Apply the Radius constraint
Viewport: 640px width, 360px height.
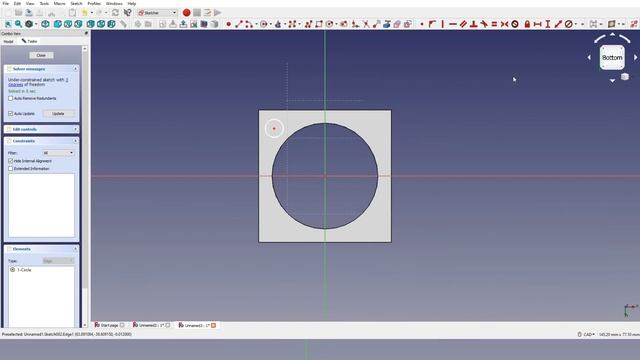click(x=569, y=24)
